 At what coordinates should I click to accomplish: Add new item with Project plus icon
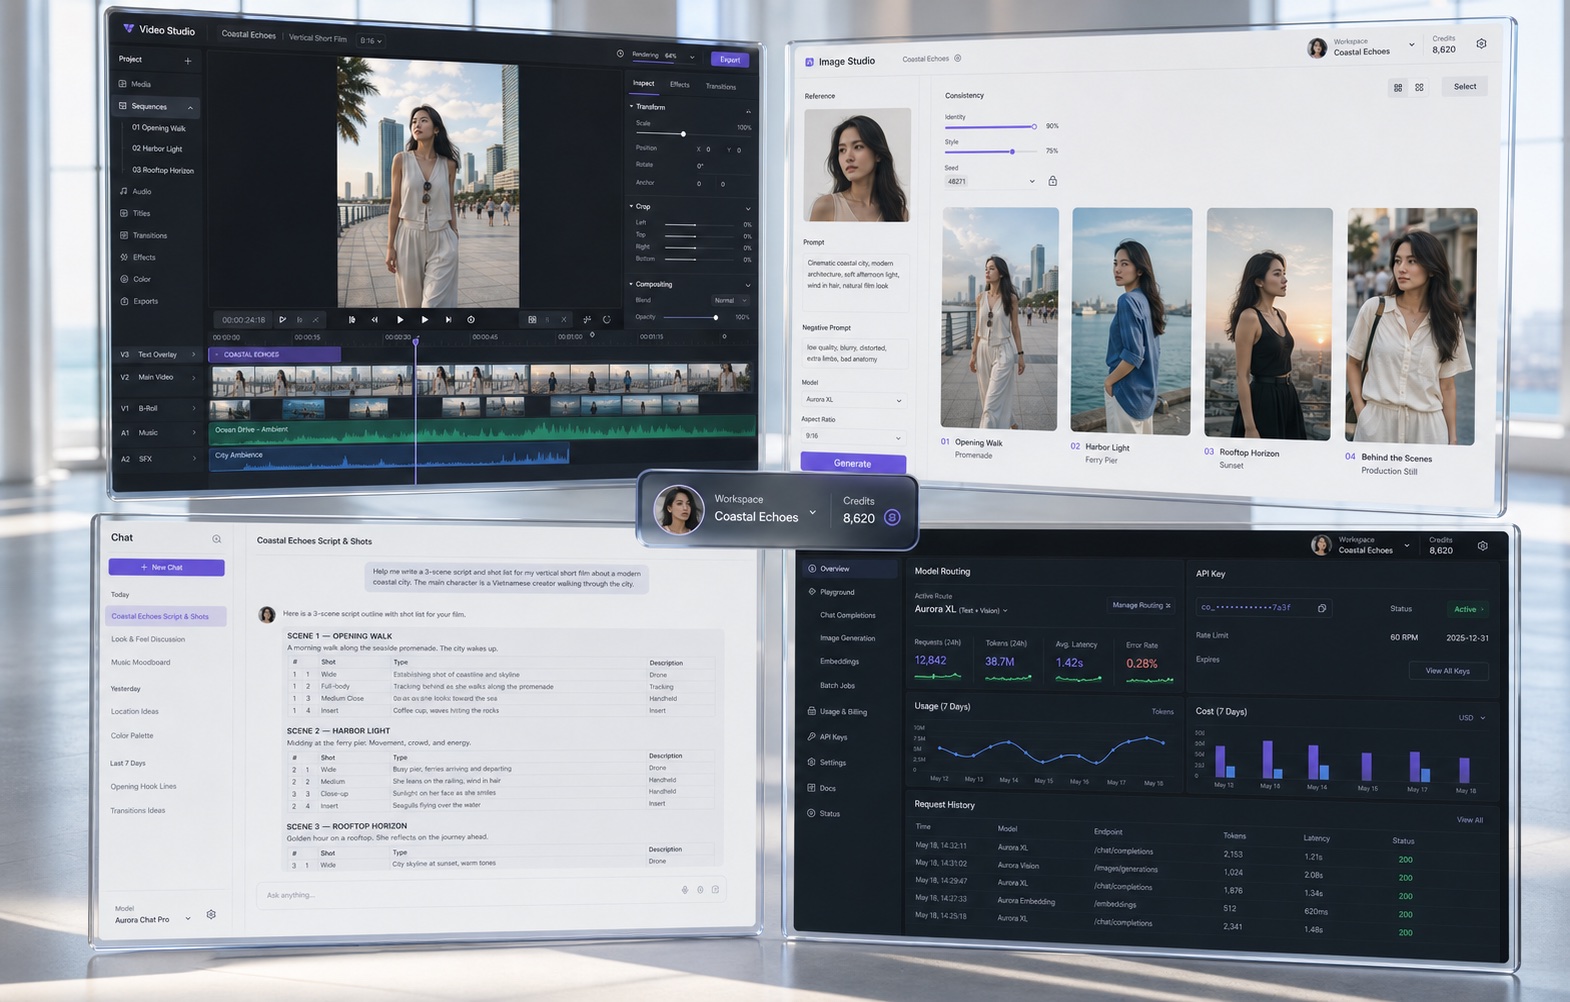(187, 60)
